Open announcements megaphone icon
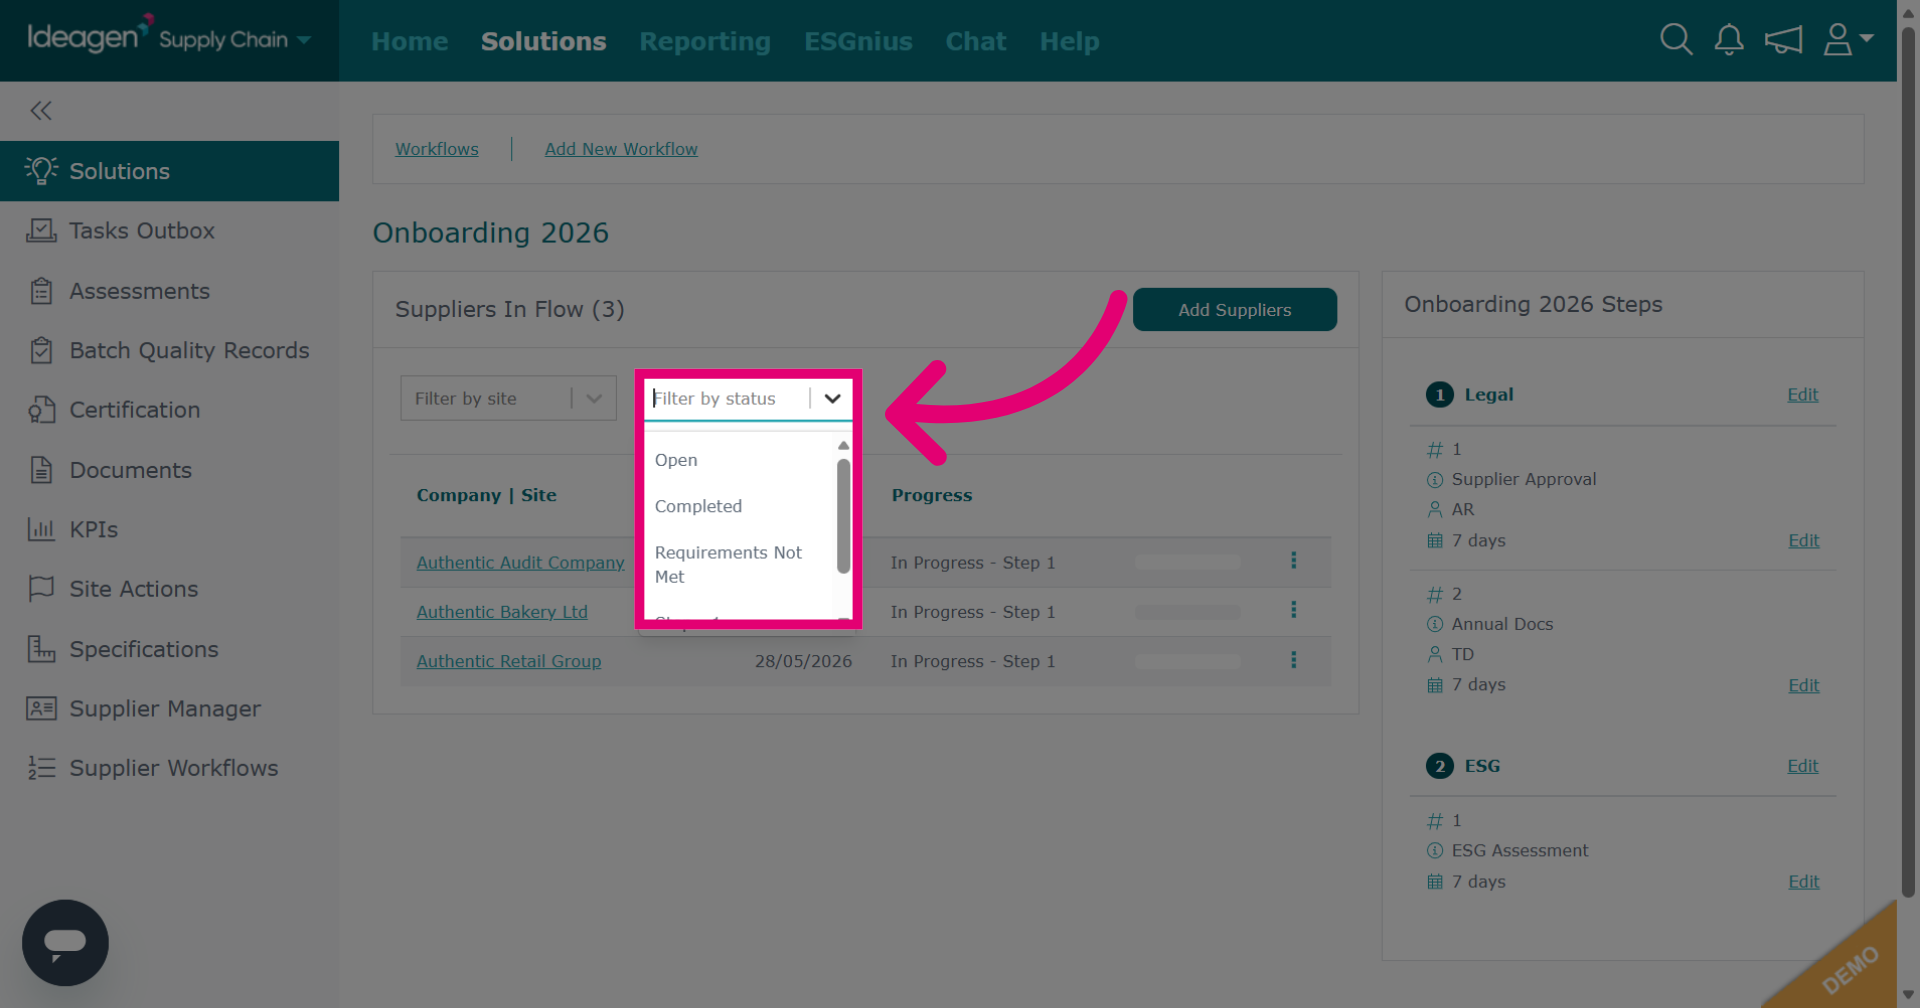Screen dimensions: 1920x1008 tap(1783, 40)
